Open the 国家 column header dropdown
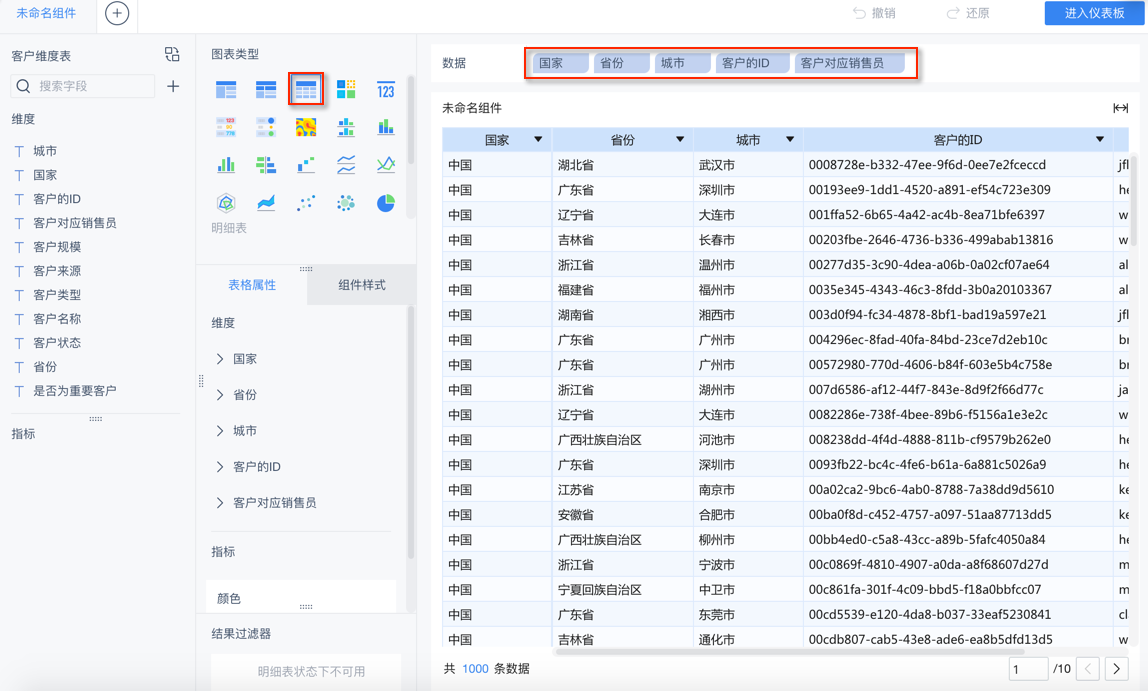The width and height of the screenshot is (1148, 691). pyautogui.click(x=538, y=139)
